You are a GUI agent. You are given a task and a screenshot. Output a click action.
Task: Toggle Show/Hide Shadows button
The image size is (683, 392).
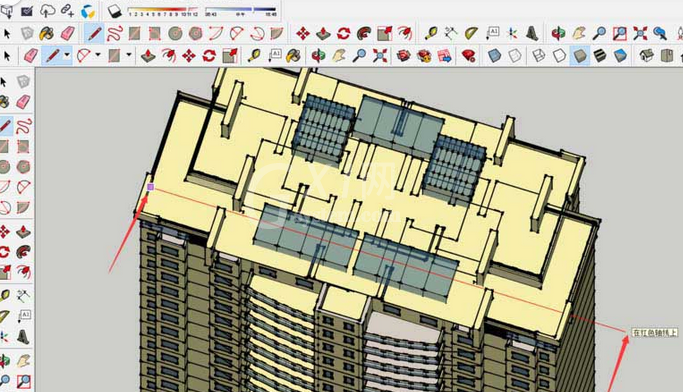pos(115,11)
